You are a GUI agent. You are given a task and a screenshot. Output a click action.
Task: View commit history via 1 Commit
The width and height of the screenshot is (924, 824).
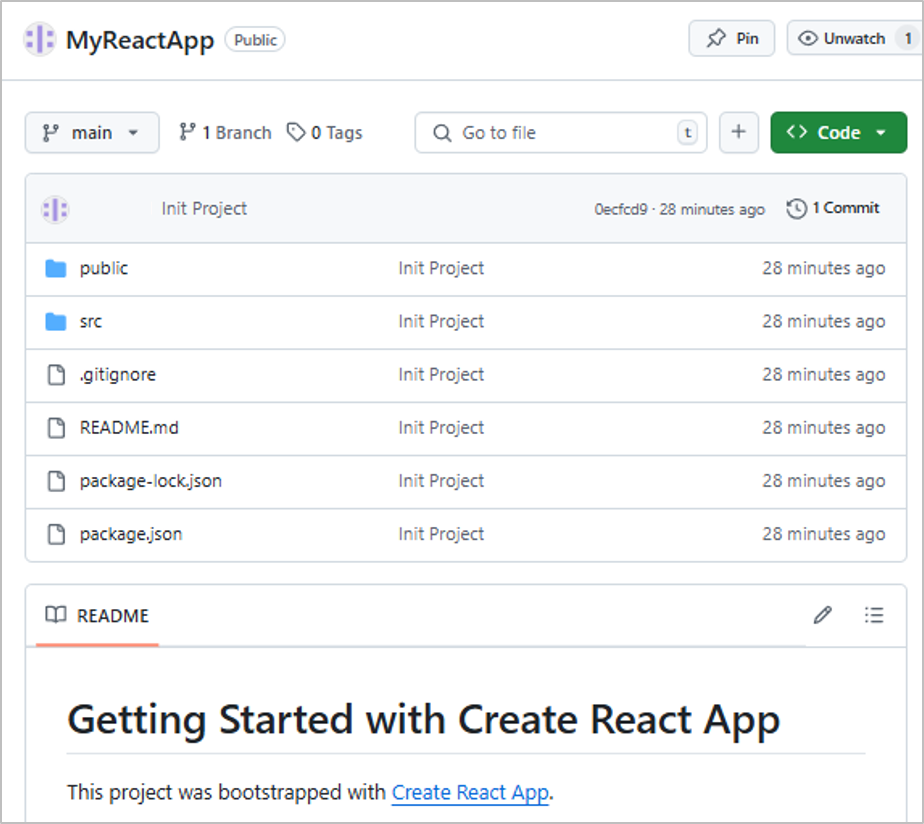click(x=833, y=208)
